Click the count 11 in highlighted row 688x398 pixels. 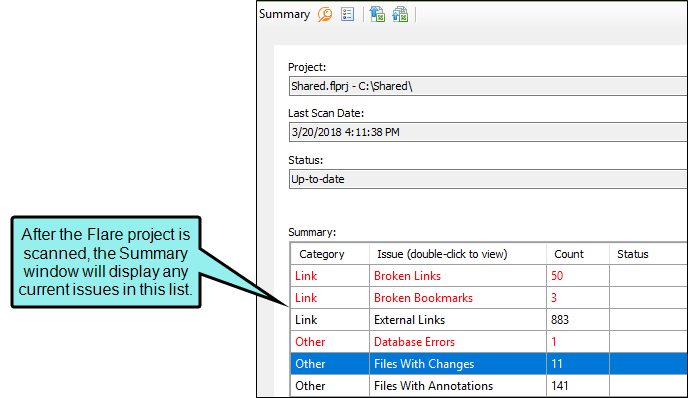coord(557,363)
